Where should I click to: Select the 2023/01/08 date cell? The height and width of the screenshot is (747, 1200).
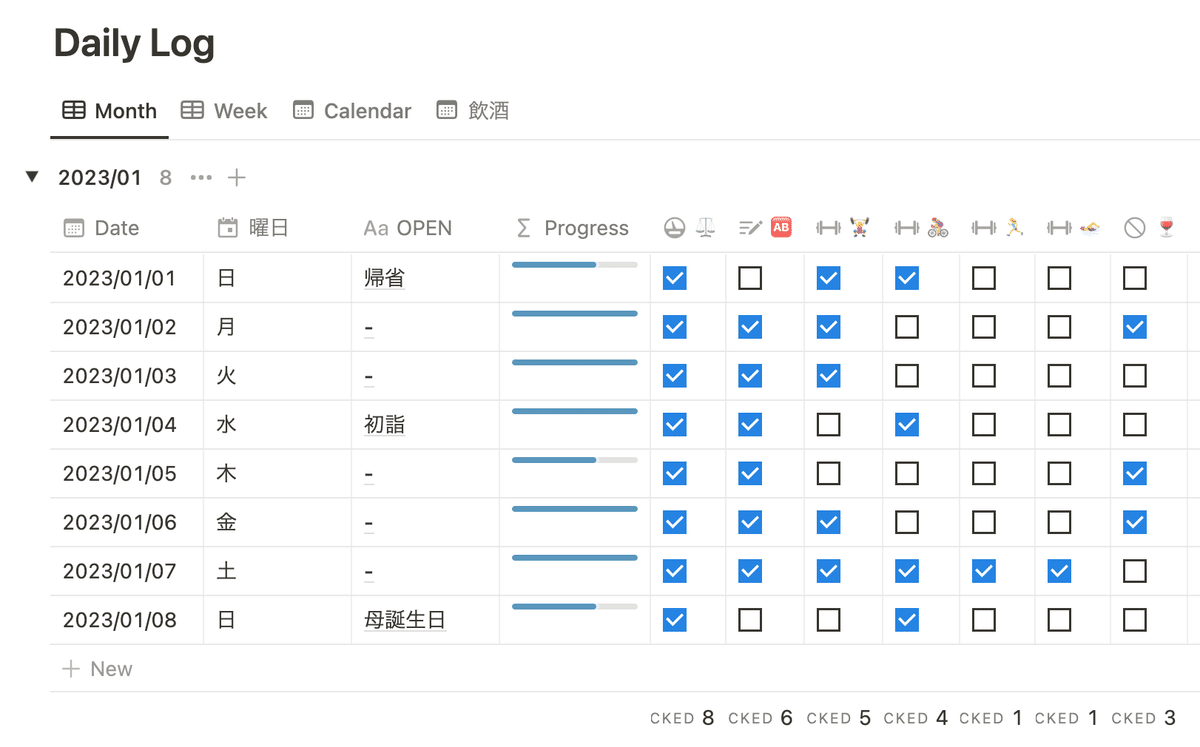point(127,620)
